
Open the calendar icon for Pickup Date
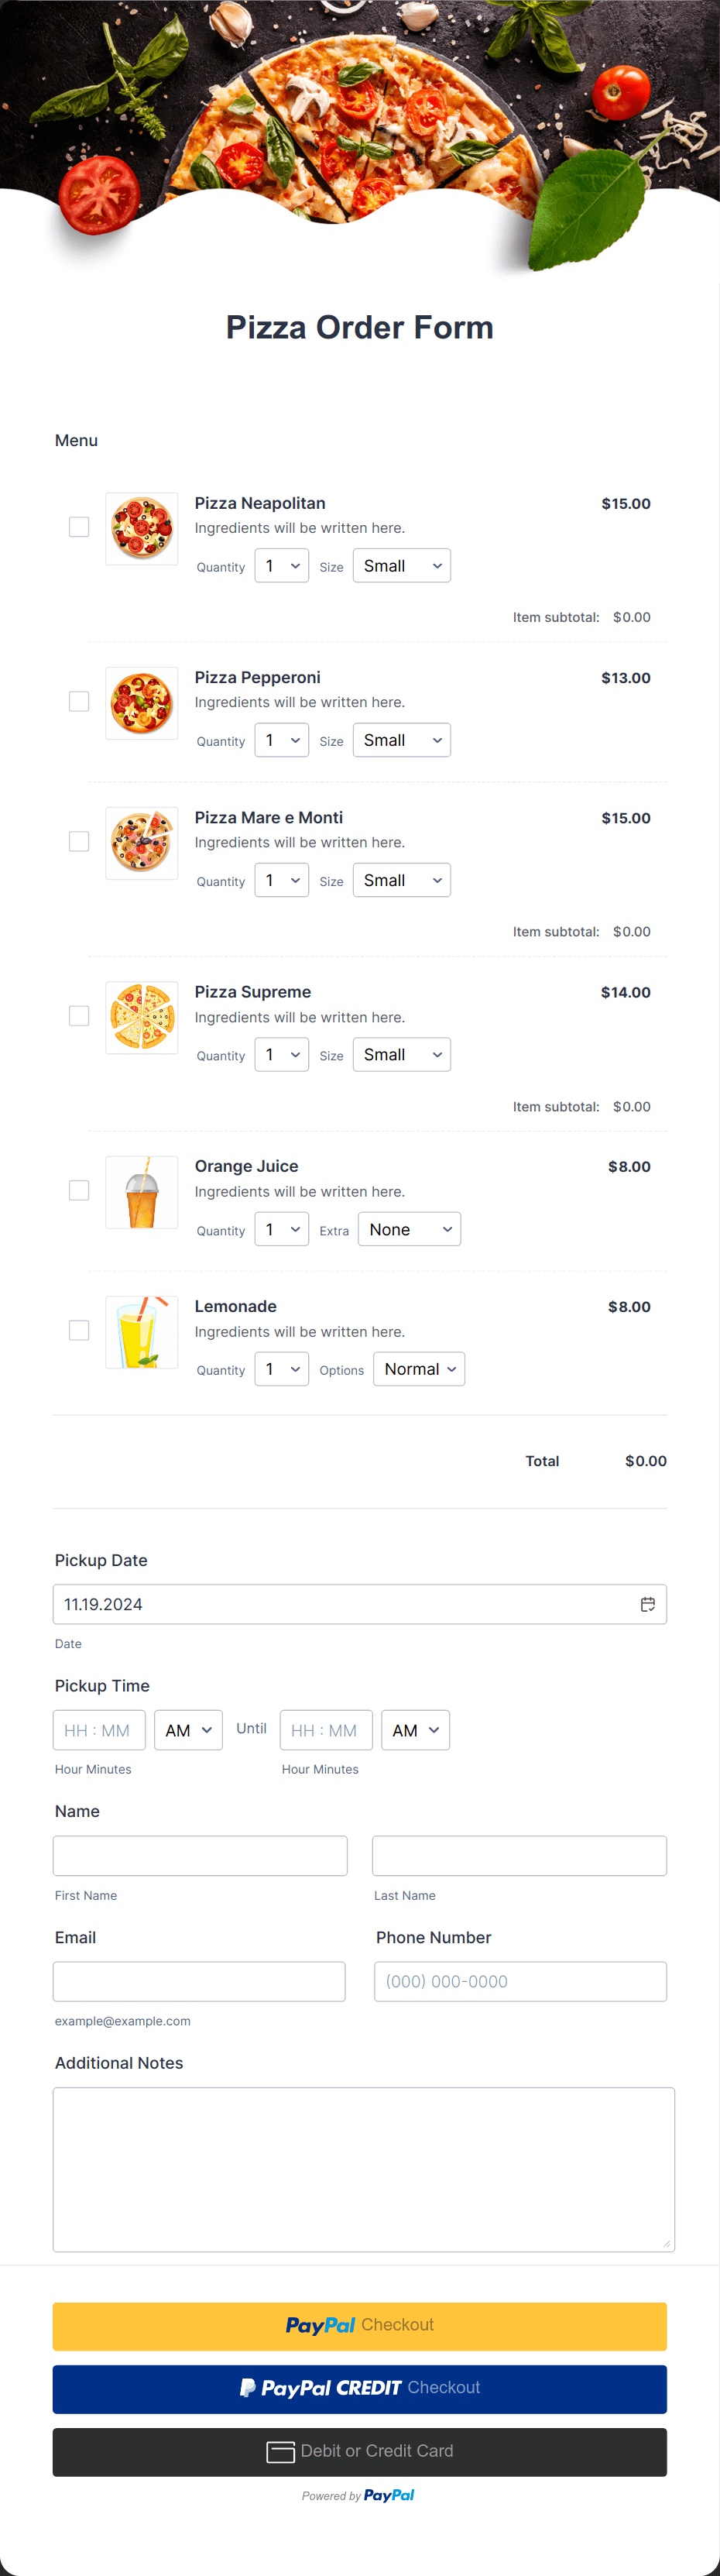coord(649,1604)
